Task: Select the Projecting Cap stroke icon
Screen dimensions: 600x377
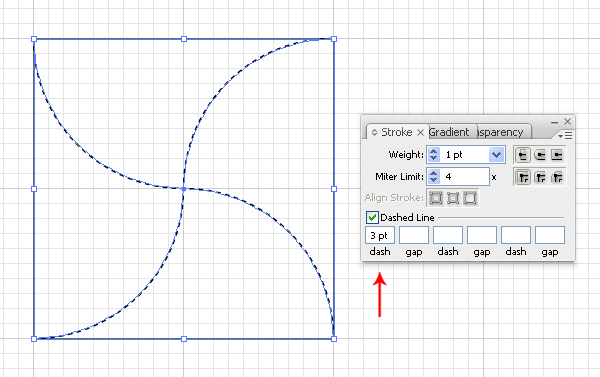Action: [557, 155]
